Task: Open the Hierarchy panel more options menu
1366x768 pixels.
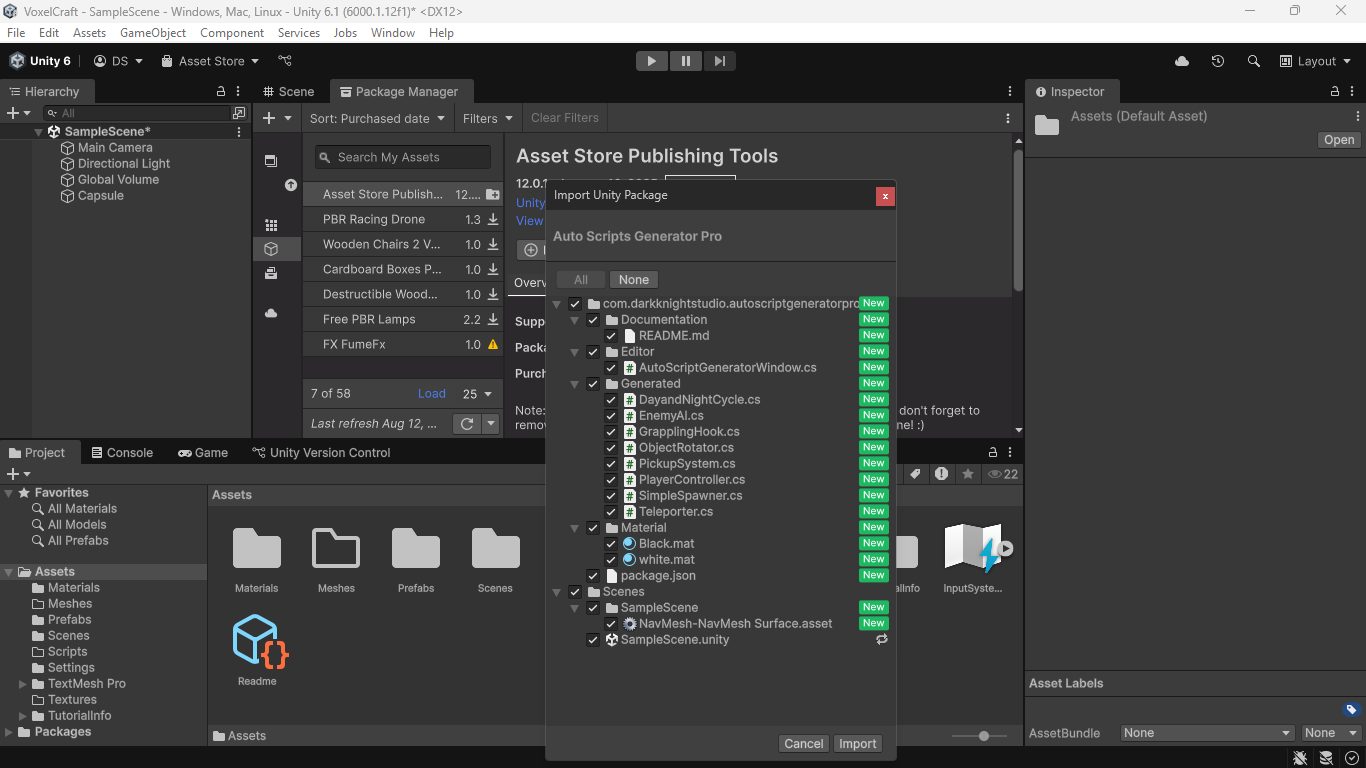Action: point(240,91)
